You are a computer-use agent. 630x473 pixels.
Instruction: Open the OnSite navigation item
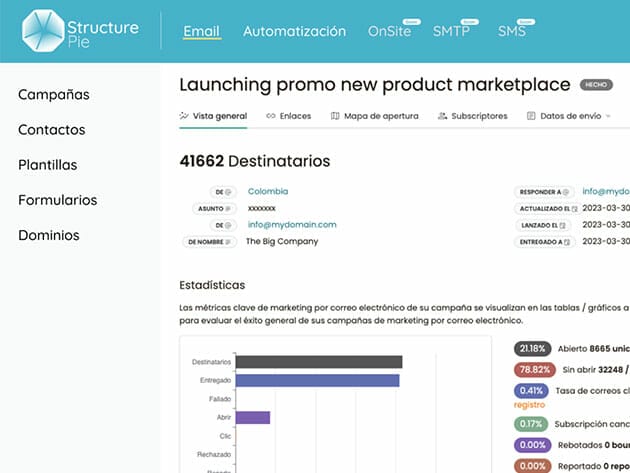click(388, 31)
